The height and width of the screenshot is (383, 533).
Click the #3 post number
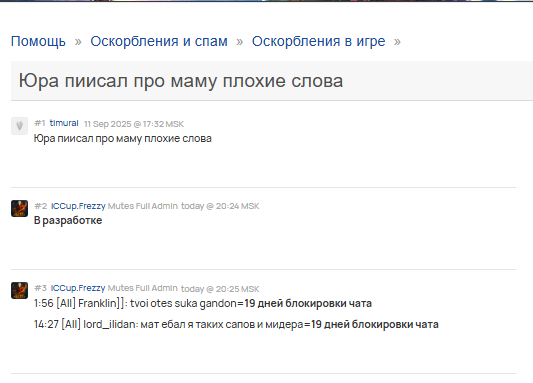coord(40,288)
